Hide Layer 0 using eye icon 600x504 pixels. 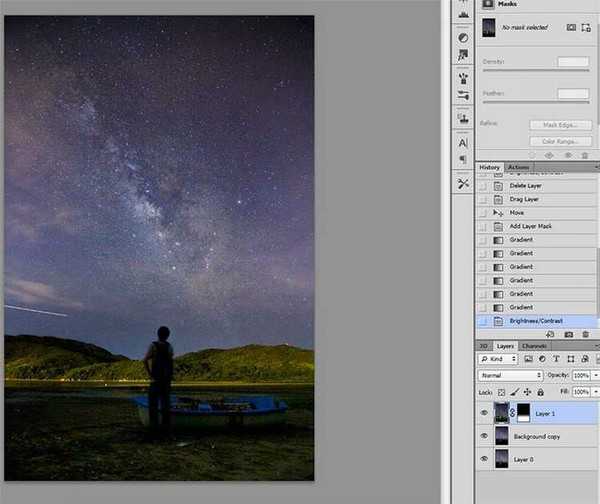pyautogui.click(x=485, y=459)
